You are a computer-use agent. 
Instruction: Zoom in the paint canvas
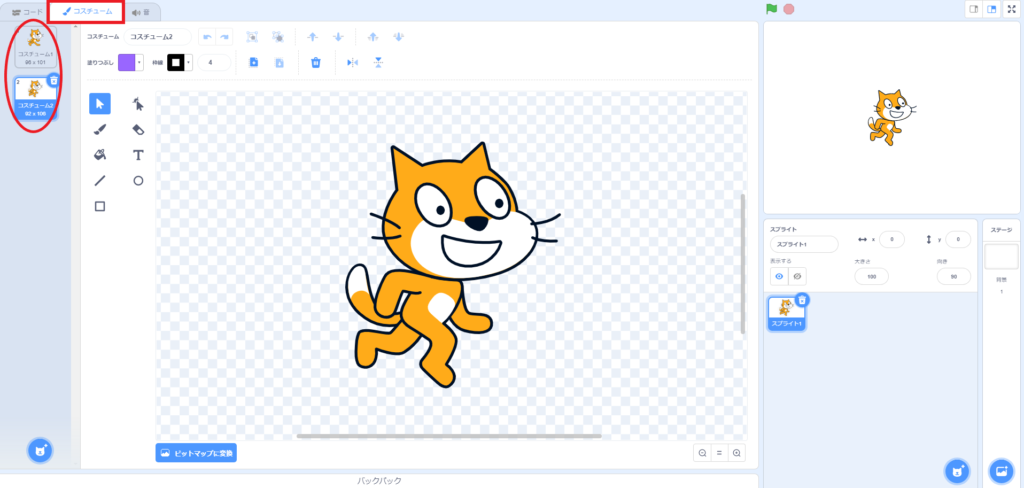737,453
